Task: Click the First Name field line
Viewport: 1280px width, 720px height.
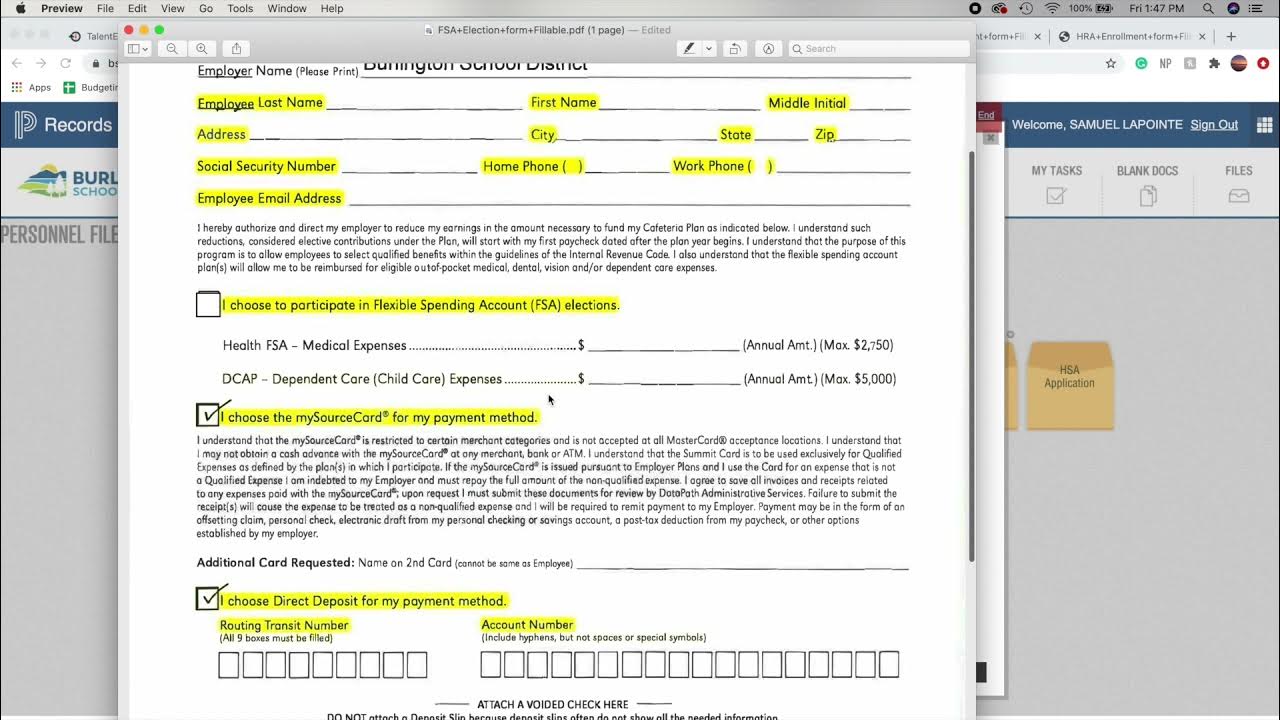Action: (x=679, y=102)
